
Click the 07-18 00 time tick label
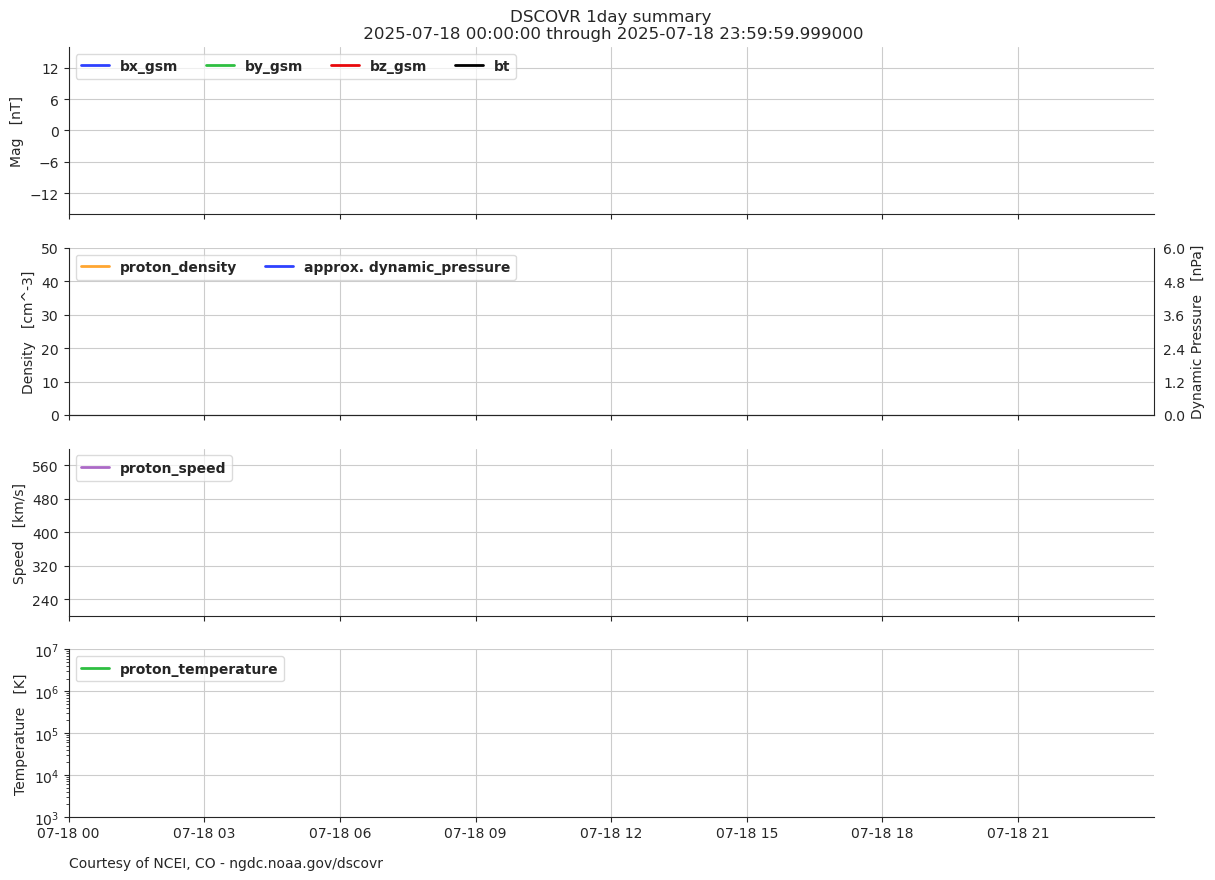(69, 834)
